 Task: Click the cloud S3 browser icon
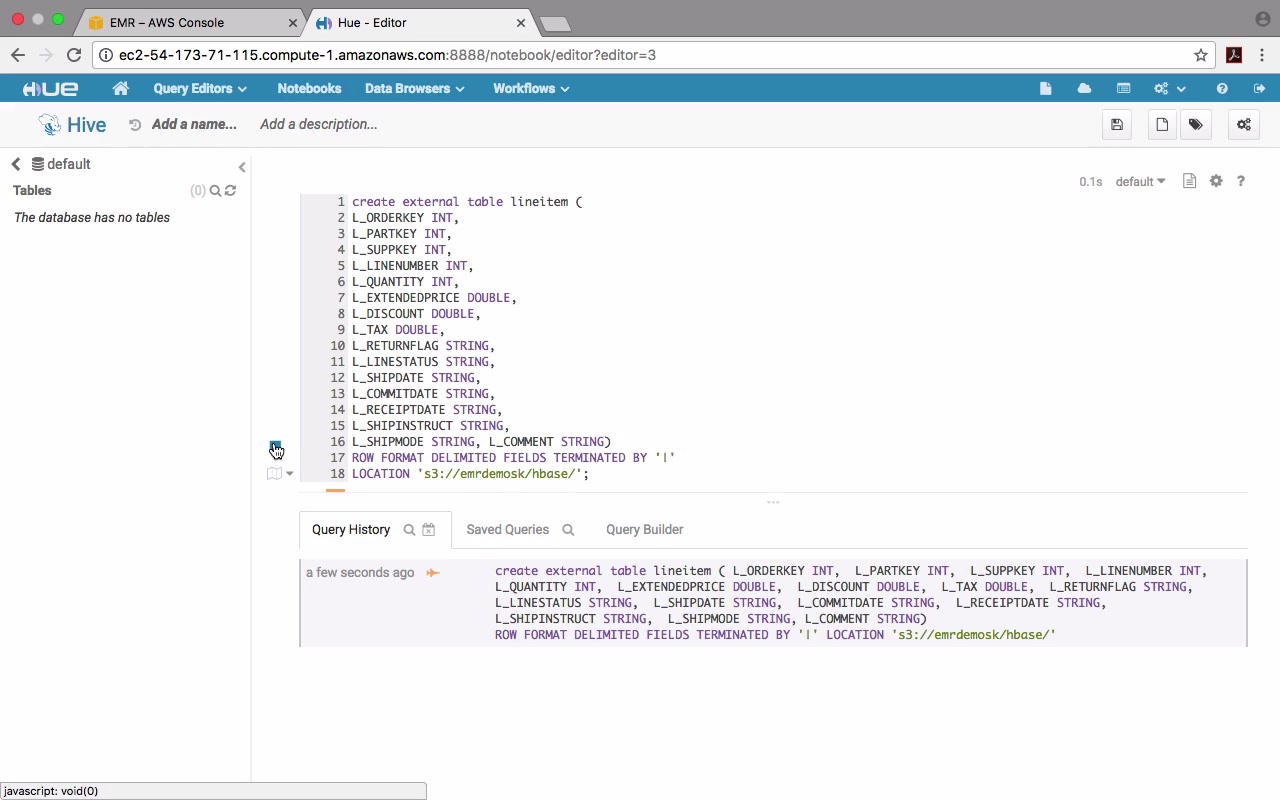[1084, 89]
